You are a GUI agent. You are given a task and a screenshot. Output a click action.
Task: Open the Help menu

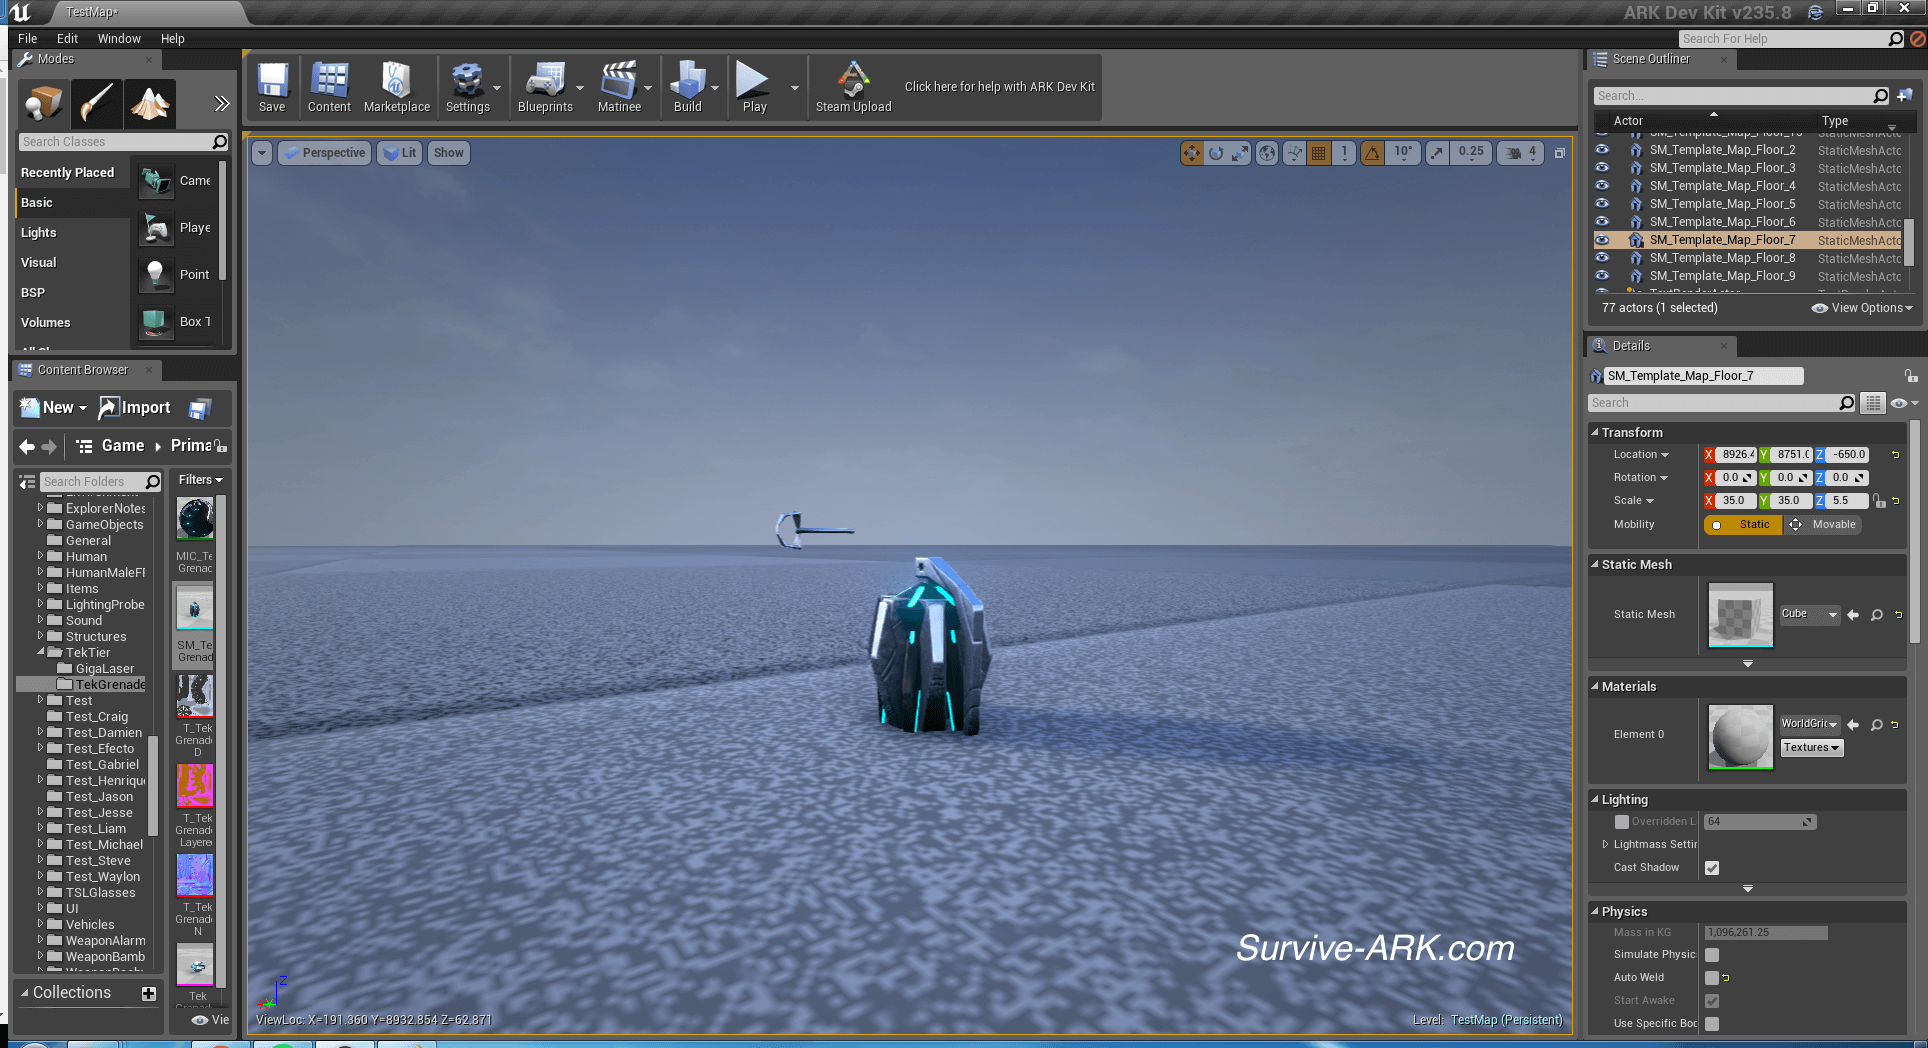(x=173, y=39)
